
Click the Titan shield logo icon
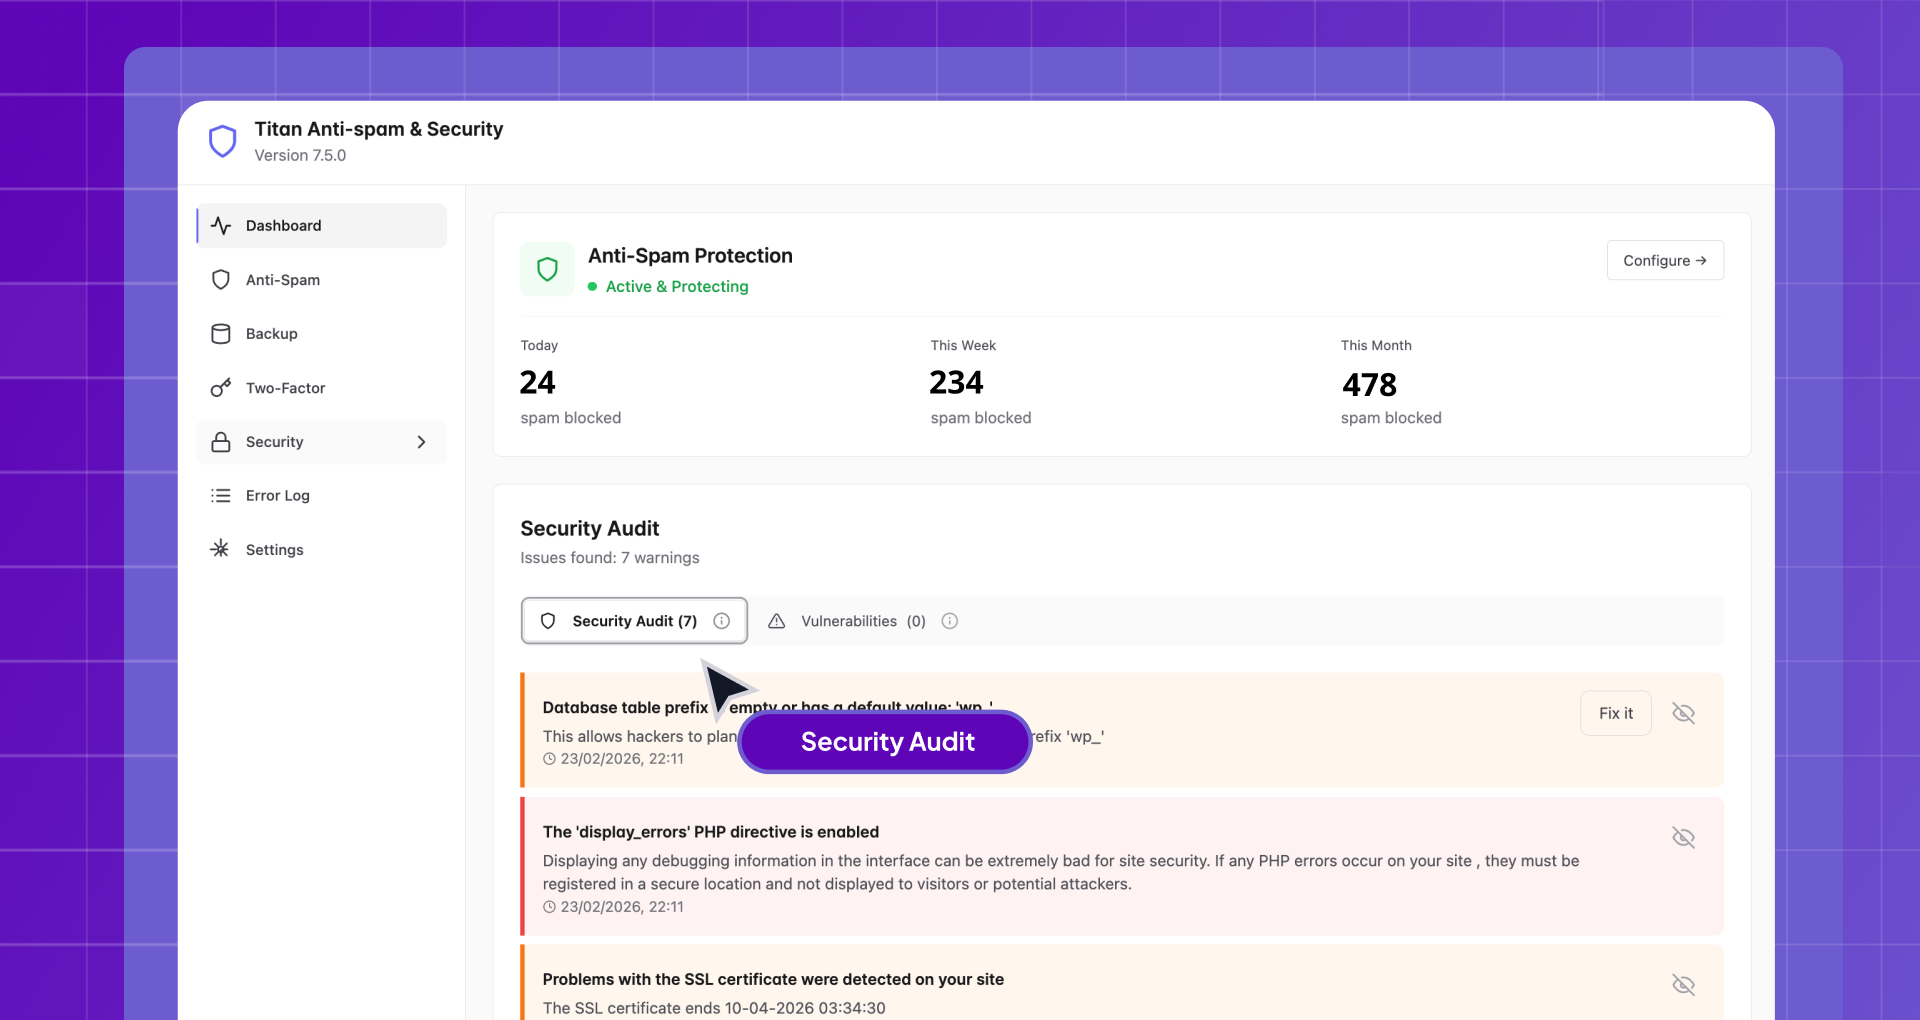click(222, 141)
